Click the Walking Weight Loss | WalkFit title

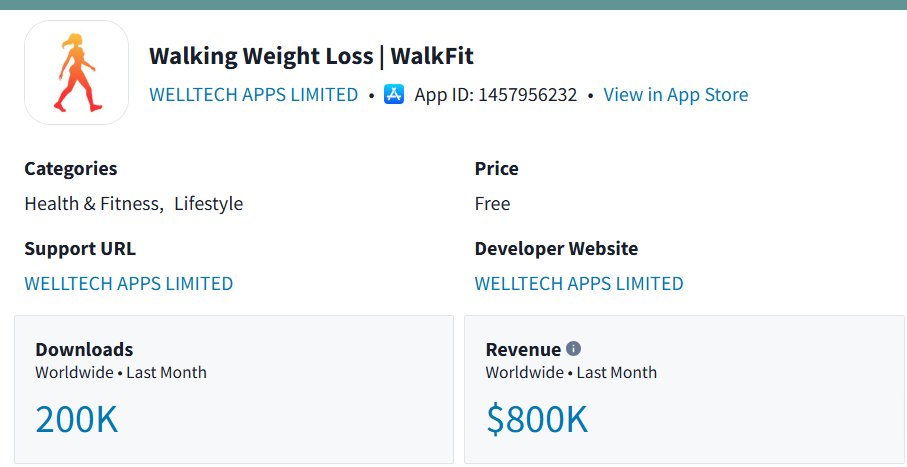(311, 56)
